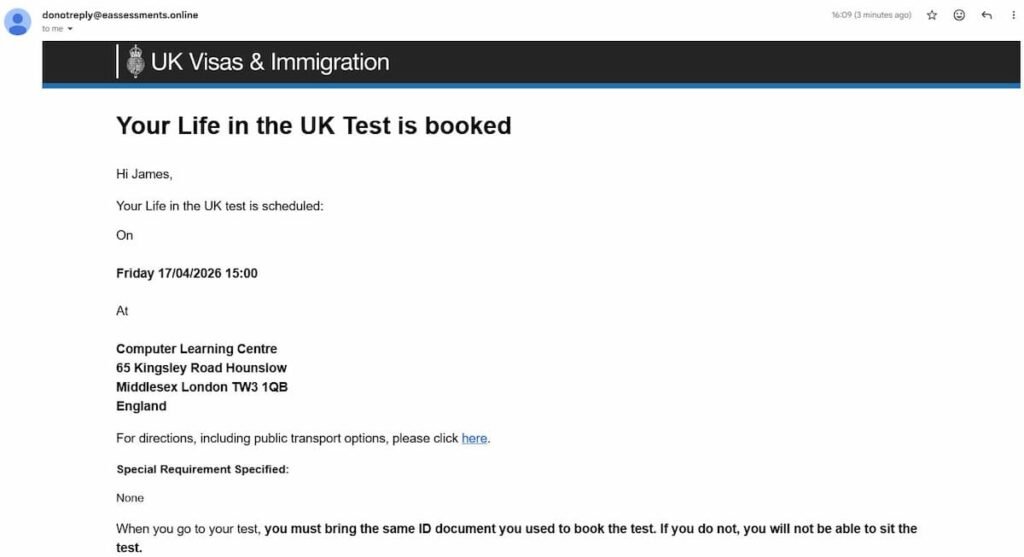This screenshot has width=1024, height=557.
Task: Click the postcode line "Middlesex London TW3 1QB"
Action: (x=202, y=387)
